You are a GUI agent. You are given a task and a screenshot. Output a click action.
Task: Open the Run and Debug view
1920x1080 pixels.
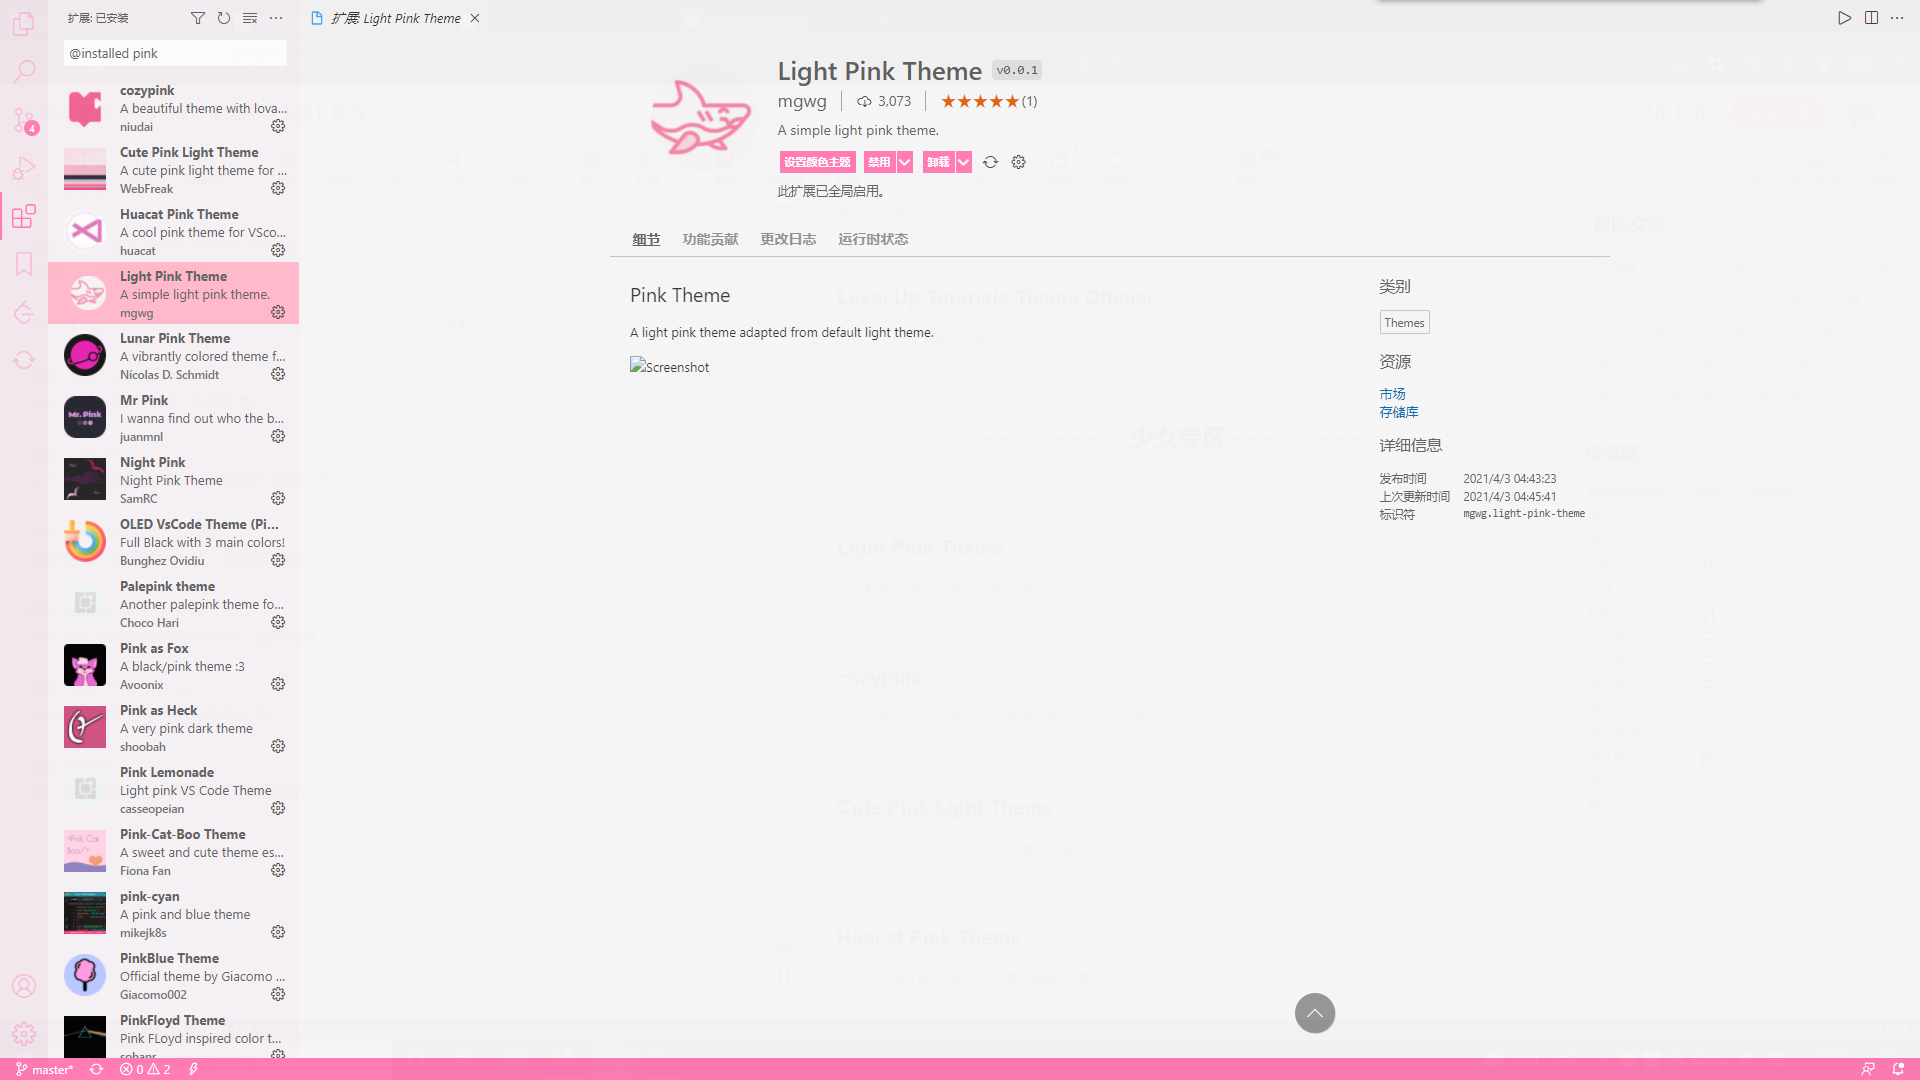(x=24, y=168)
